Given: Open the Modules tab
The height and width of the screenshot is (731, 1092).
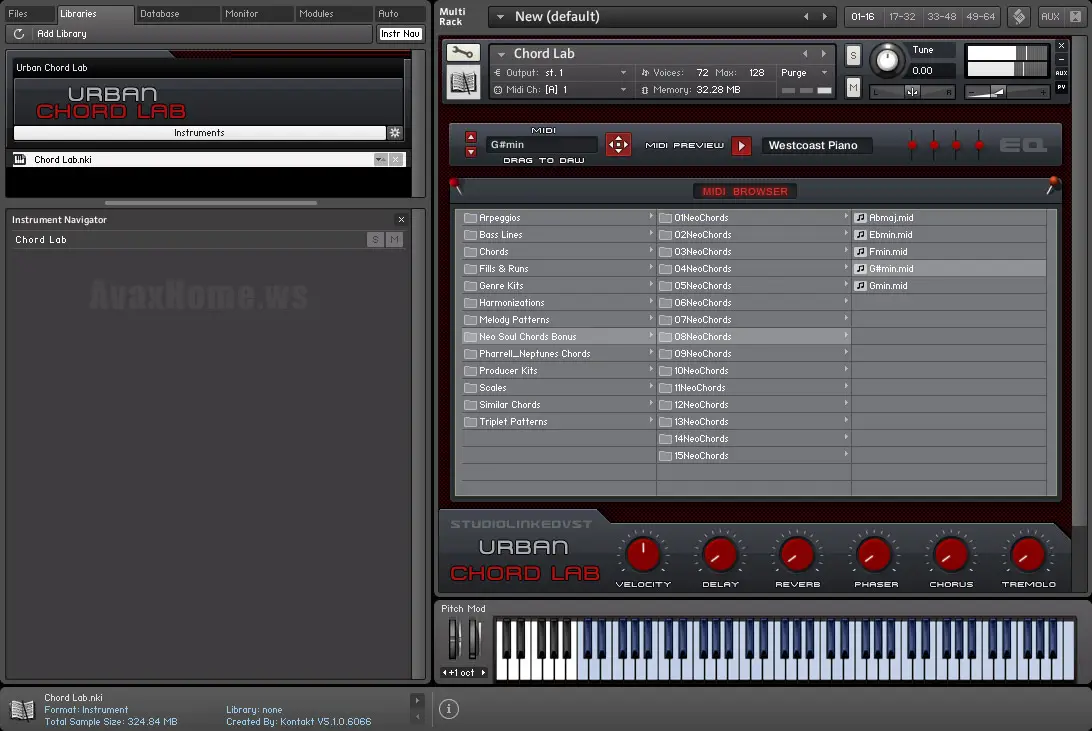Looking at the screenshot, I should 332,13.
